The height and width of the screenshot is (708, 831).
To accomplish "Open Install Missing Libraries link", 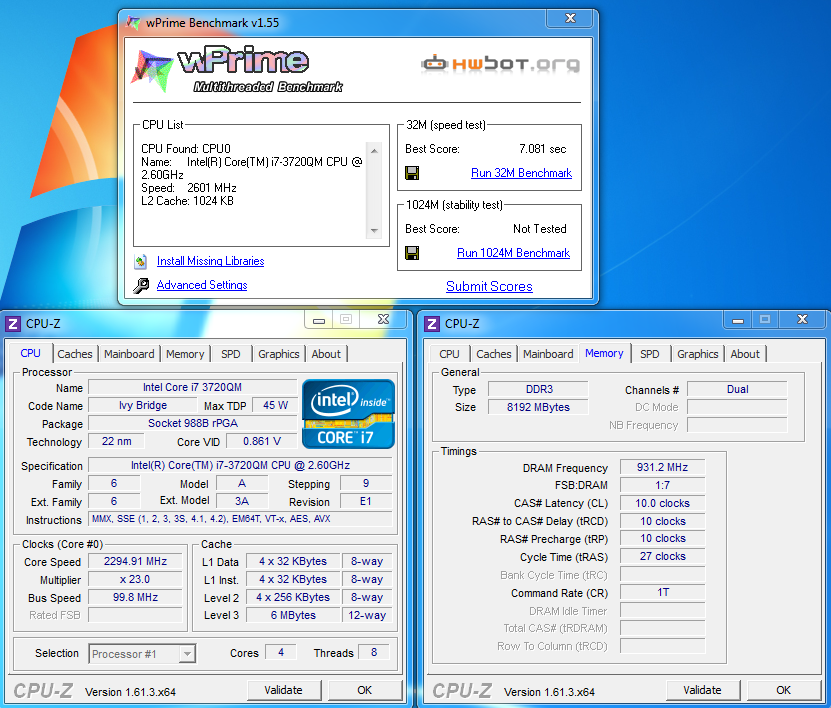I will (x=210, y=261).
